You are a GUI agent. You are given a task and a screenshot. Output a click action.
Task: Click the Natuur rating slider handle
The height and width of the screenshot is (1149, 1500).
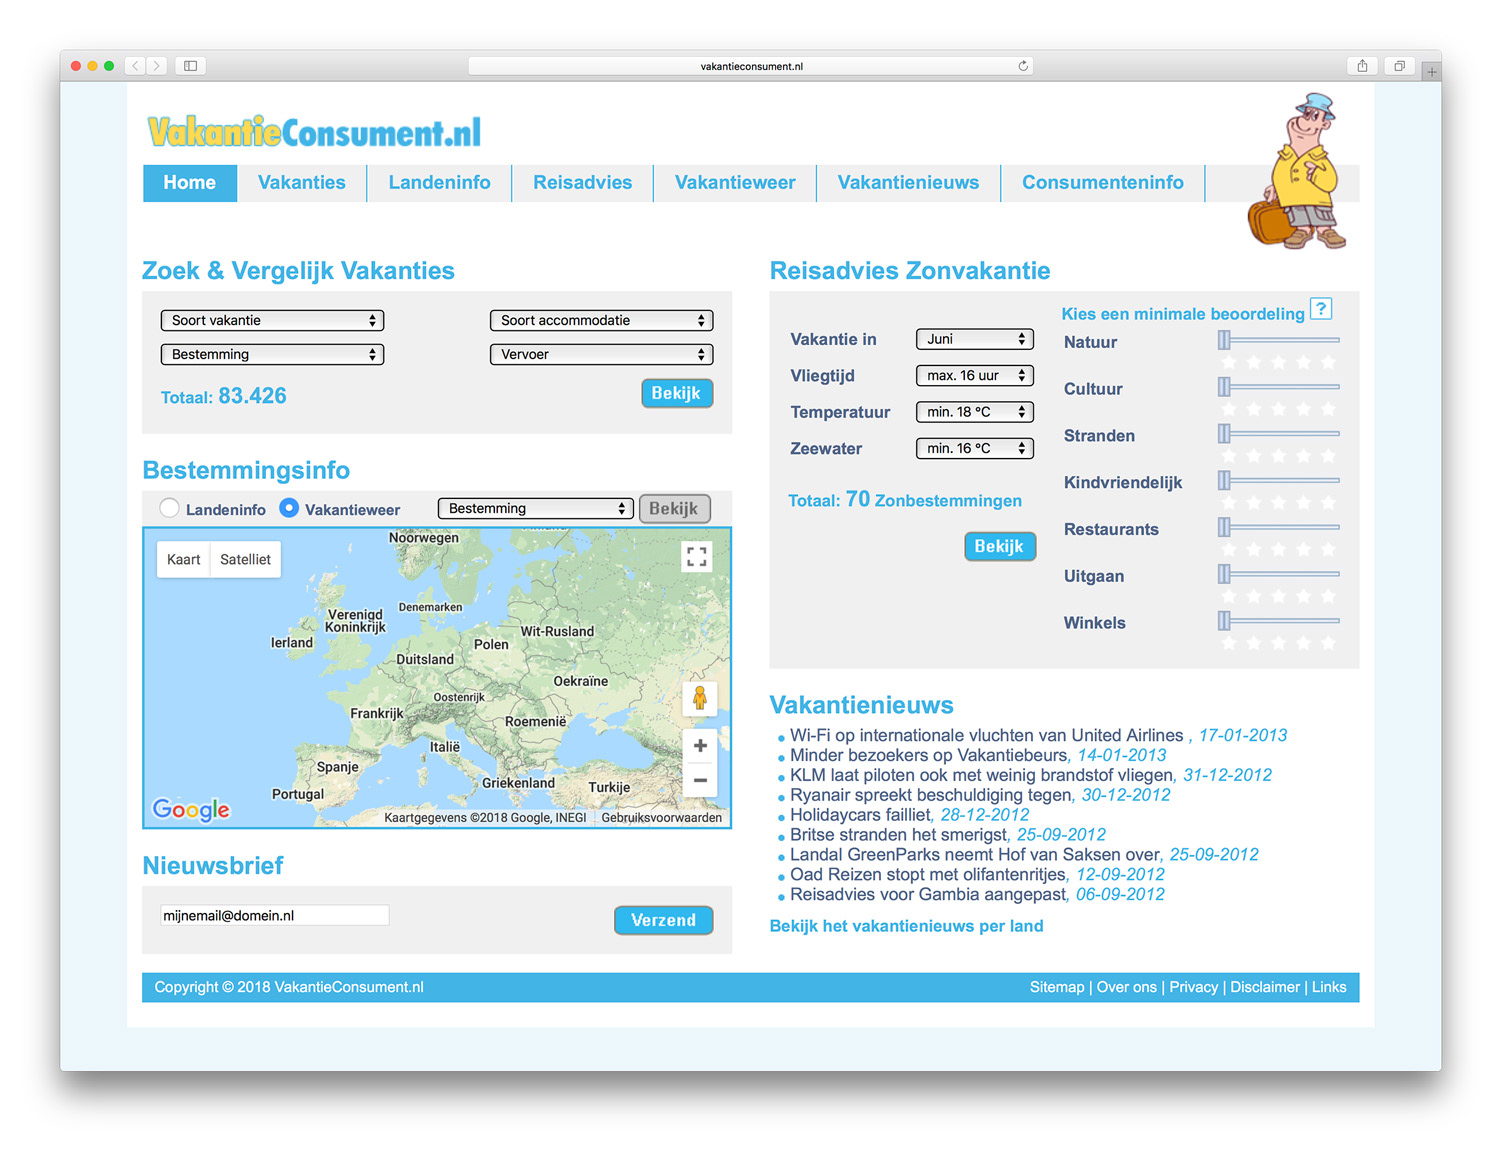pos(1224,340)
